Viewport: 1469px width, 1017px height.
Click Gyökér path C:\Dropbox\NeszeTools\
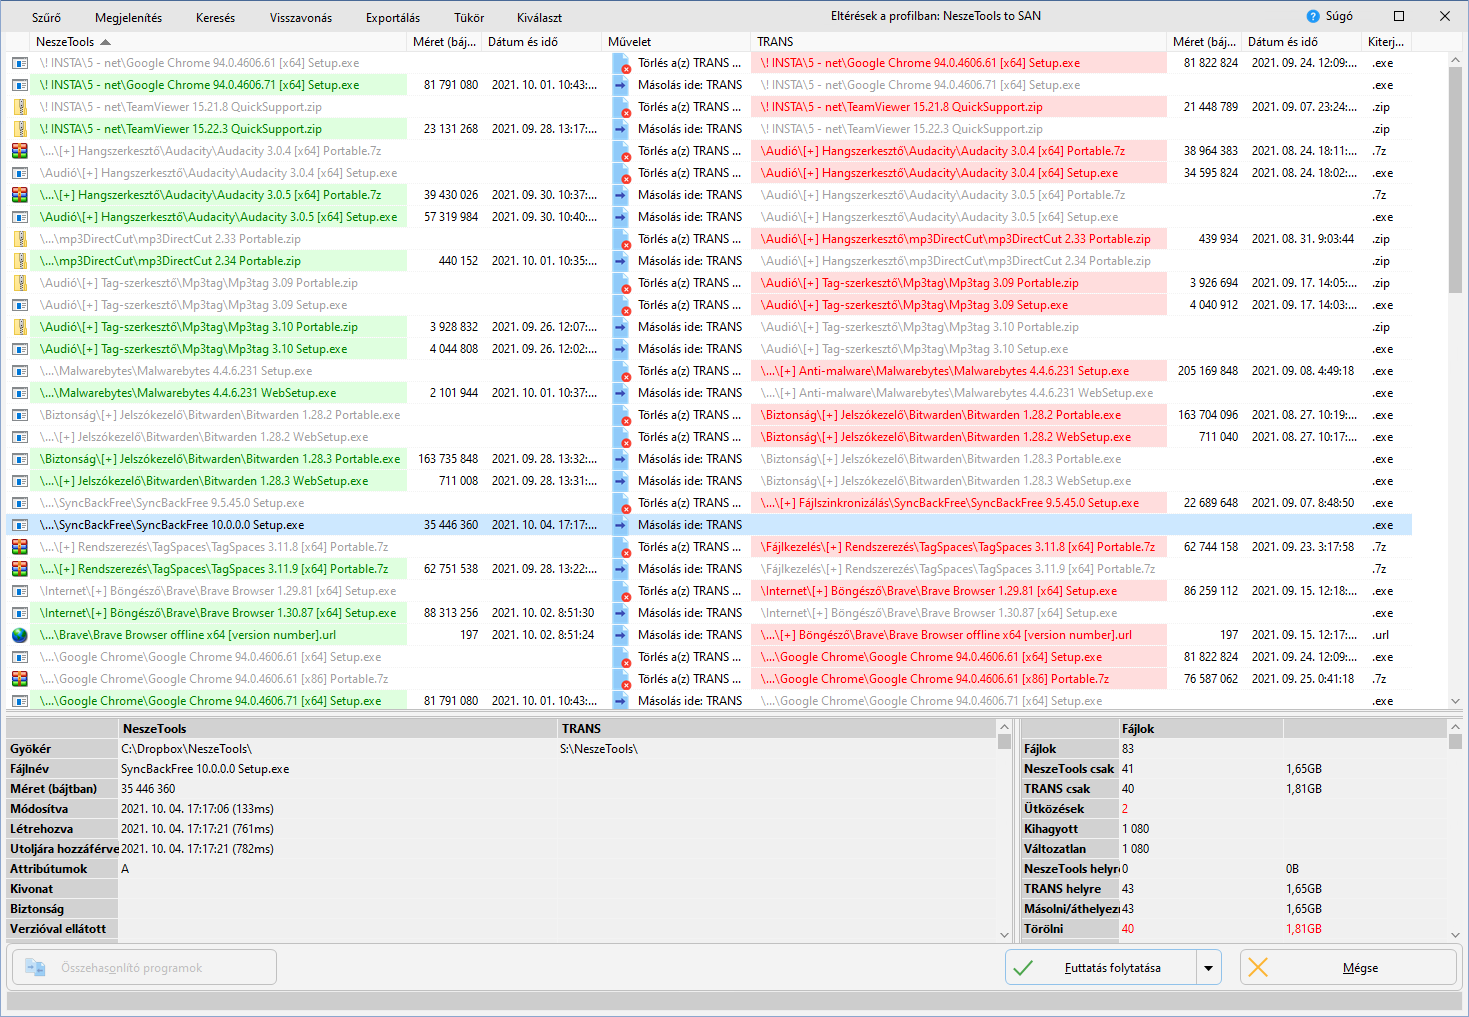[186, 749]
